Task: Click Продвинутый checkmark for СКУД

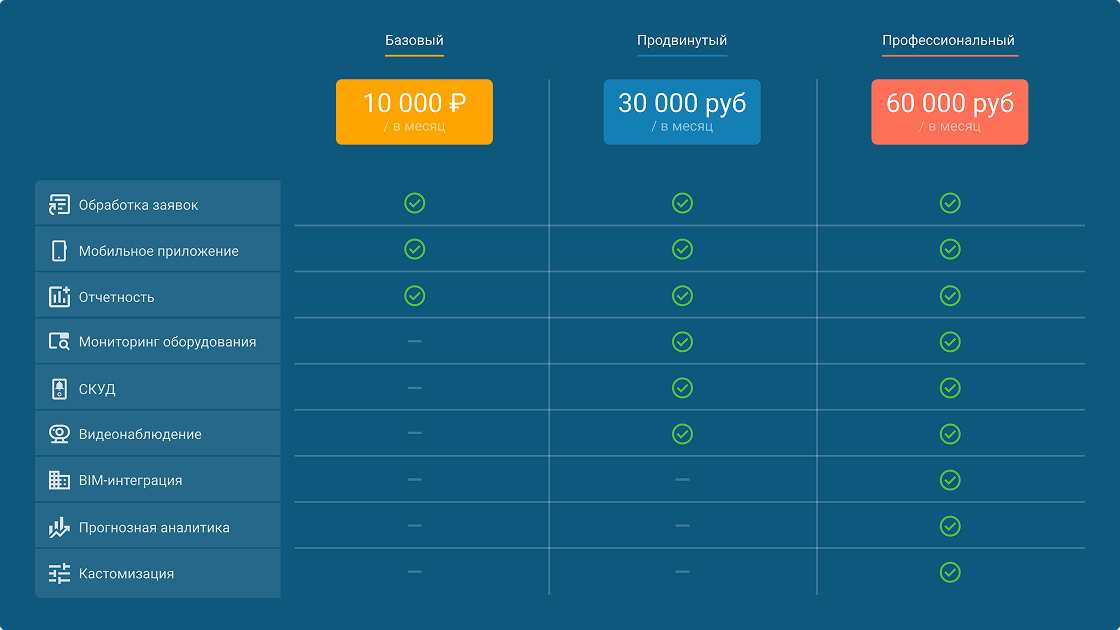Action: (682, 388)
